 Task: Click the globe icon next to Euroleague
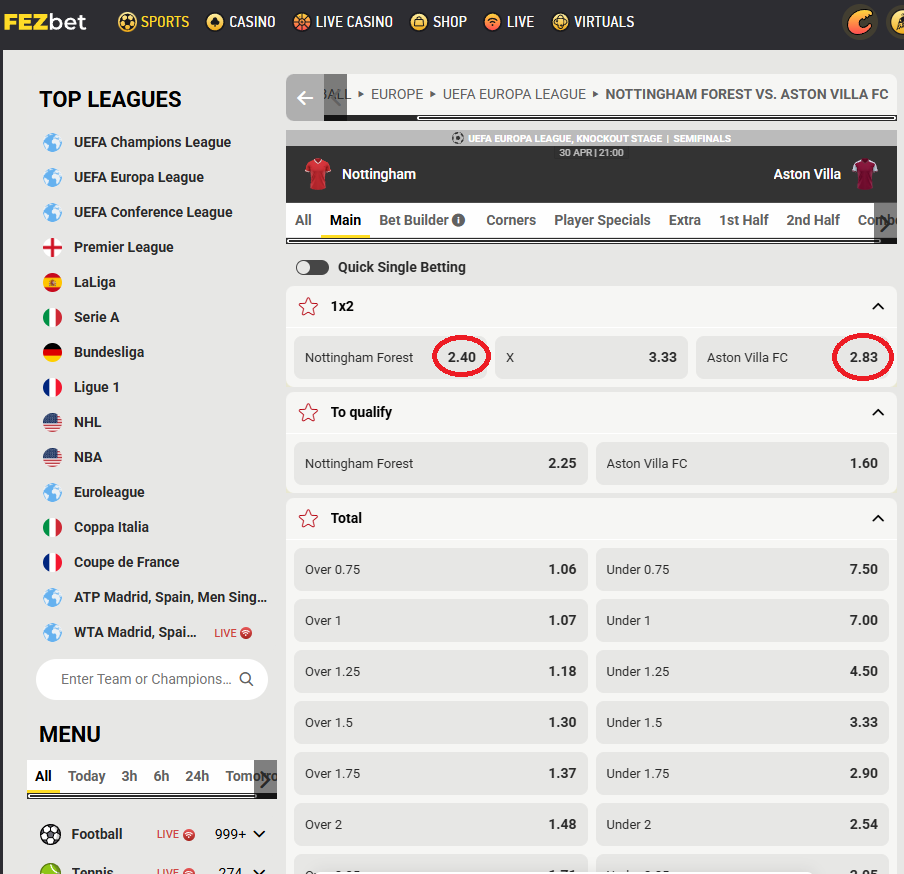pyautogui.click(x=52, y=492)
